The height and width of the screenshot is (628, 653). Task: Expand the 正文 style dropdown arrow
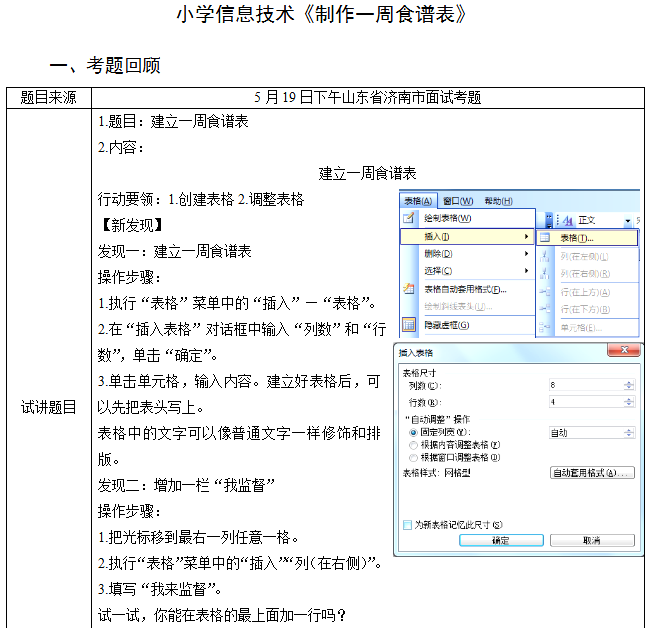click(629, 220)
